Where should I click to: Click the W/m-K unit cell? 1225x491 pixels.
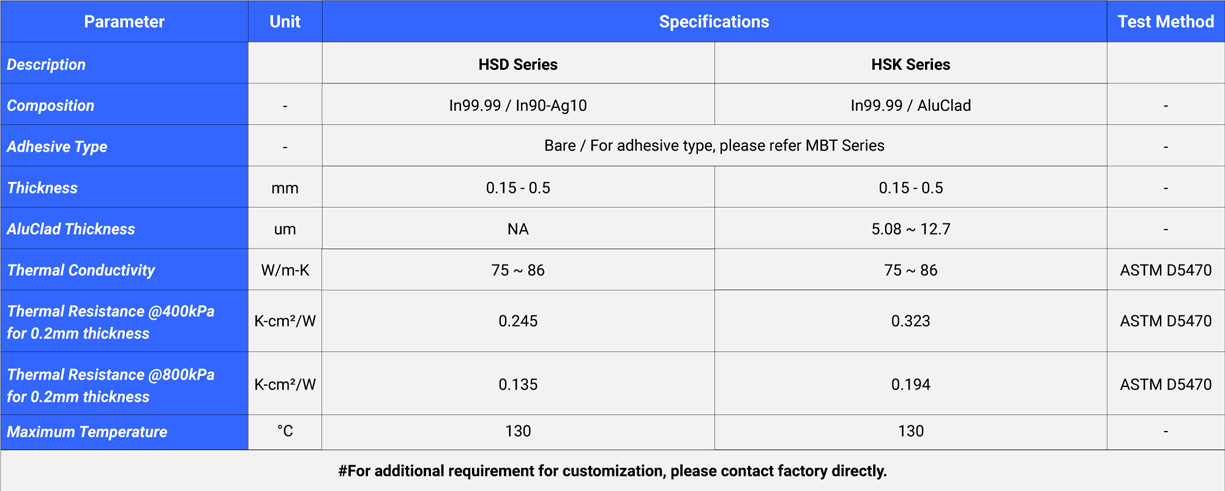coord(285,270)
